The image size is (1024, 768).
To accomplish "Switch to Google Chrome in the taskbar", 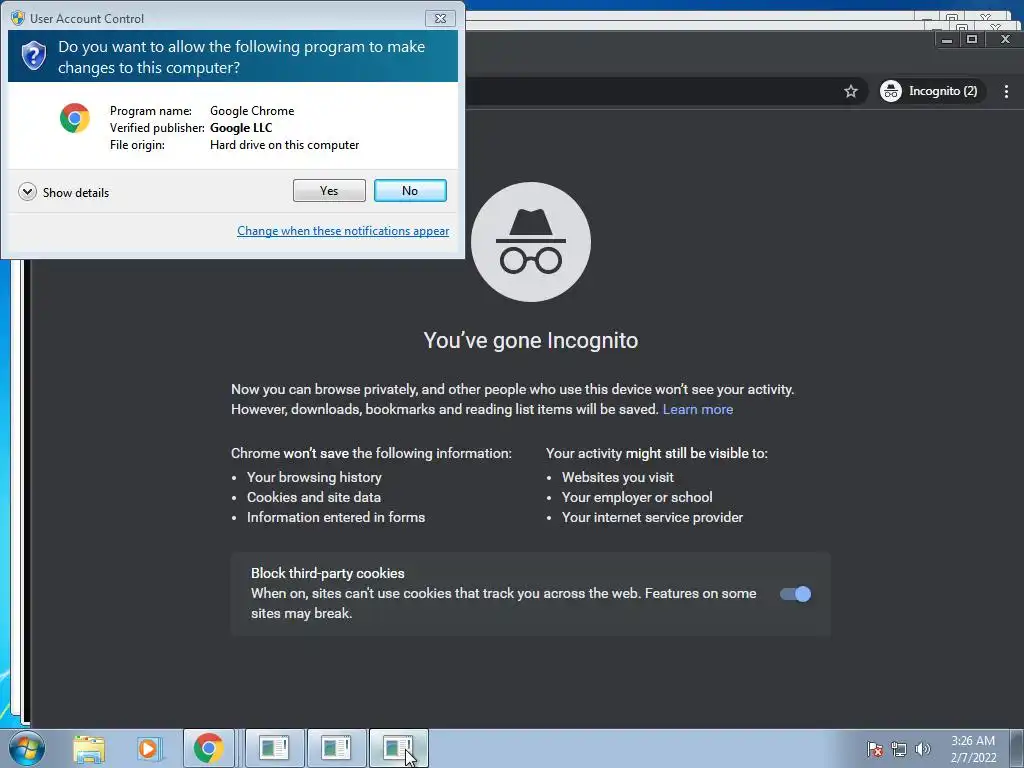I will pyautogui.click(x=208, y=748).
